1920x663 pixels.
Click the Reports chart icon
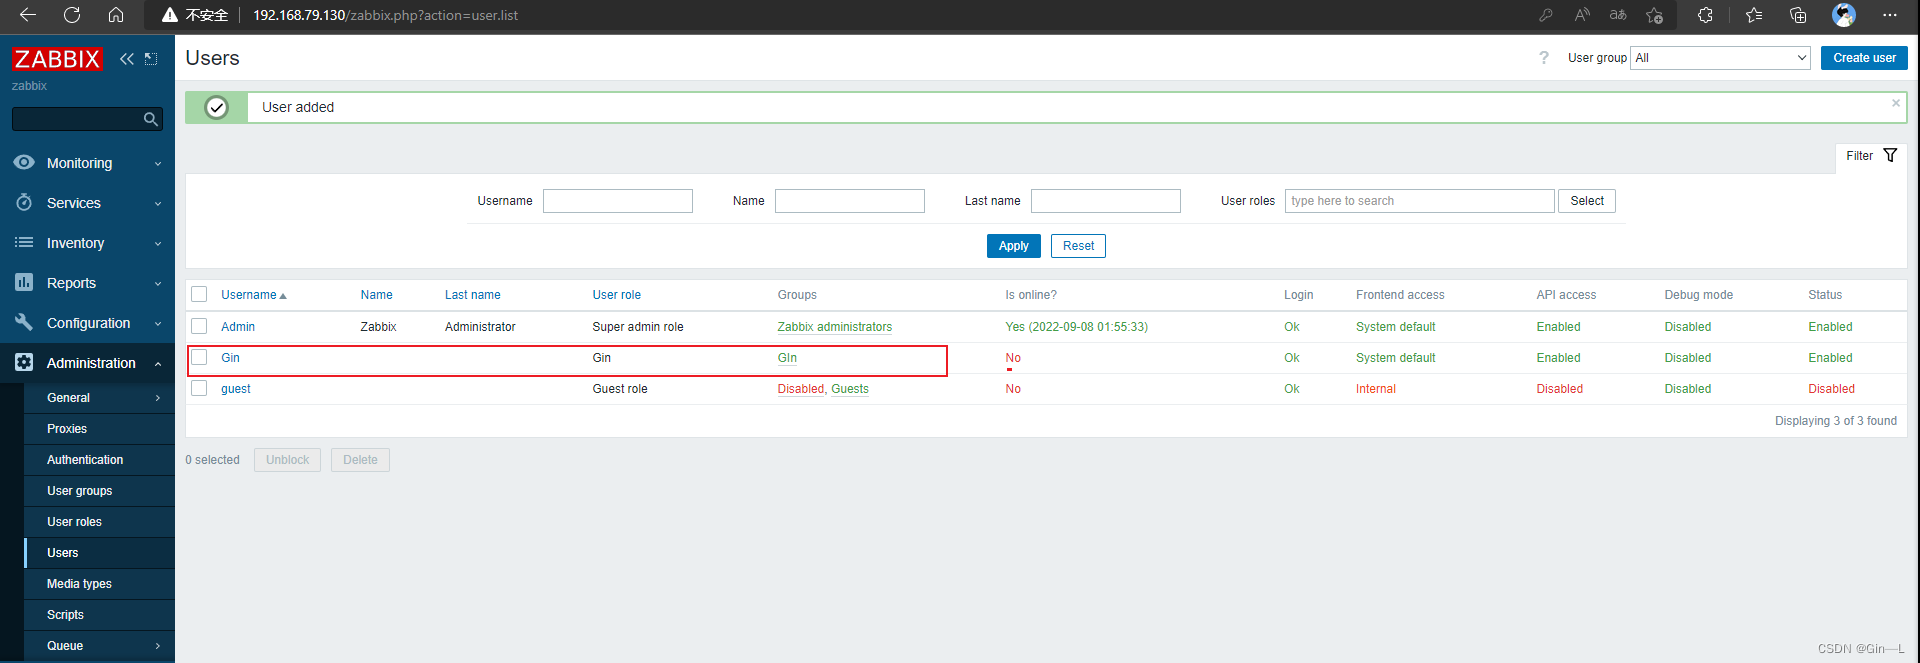(x=24, y=282)
